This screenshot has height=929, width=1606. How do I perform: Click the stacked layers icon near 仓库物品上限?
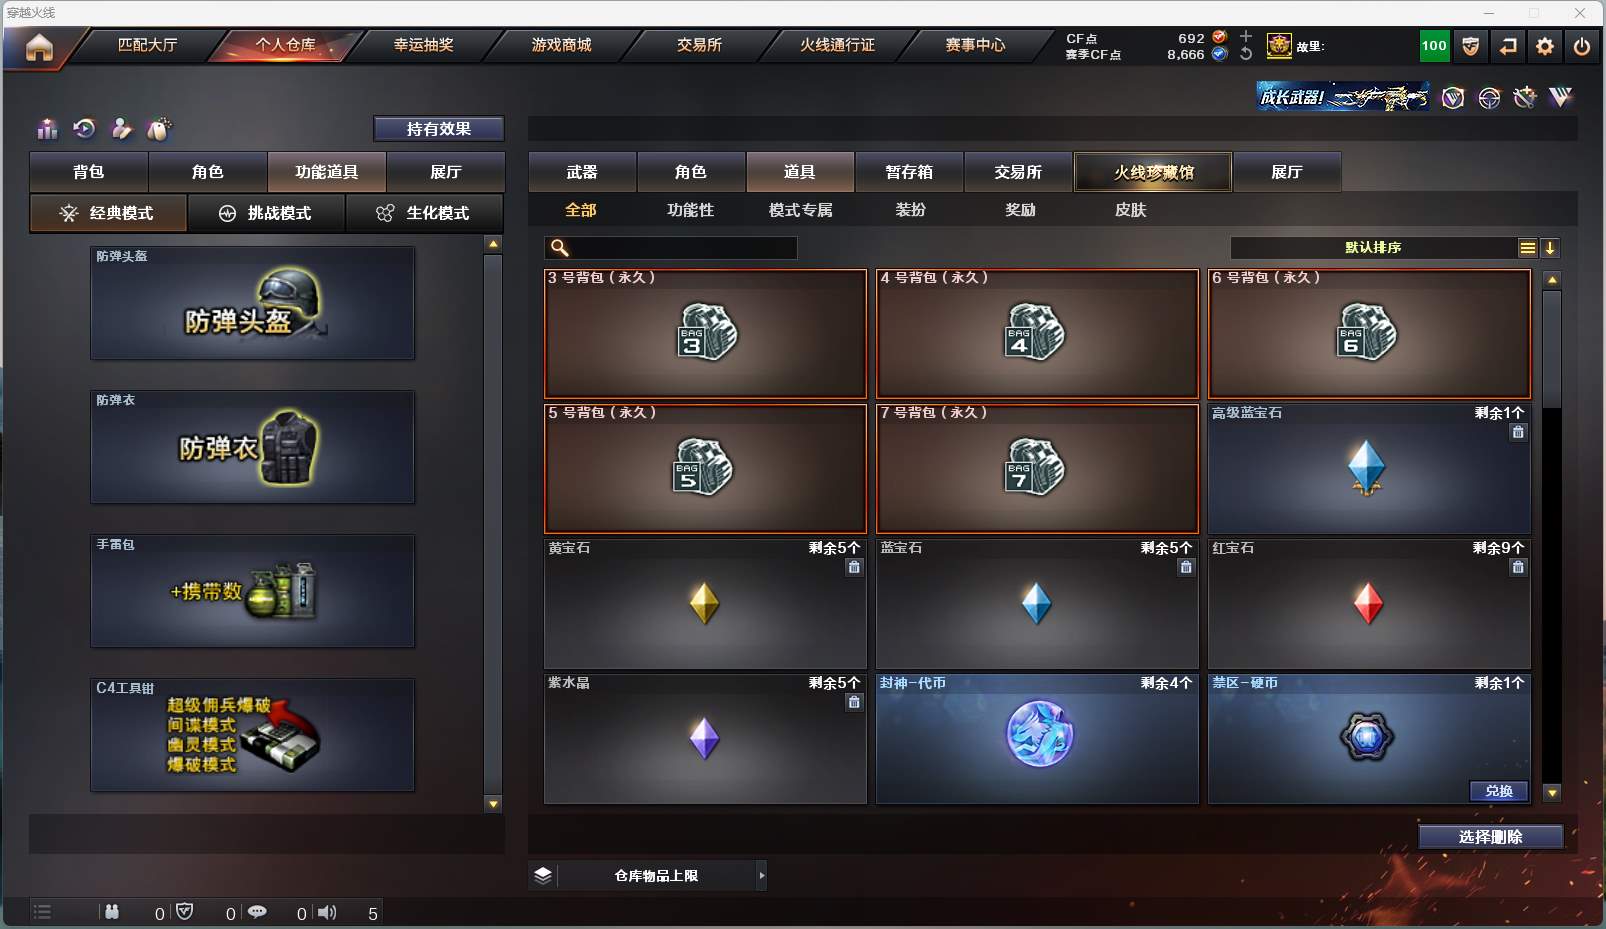tap(543, 875)
